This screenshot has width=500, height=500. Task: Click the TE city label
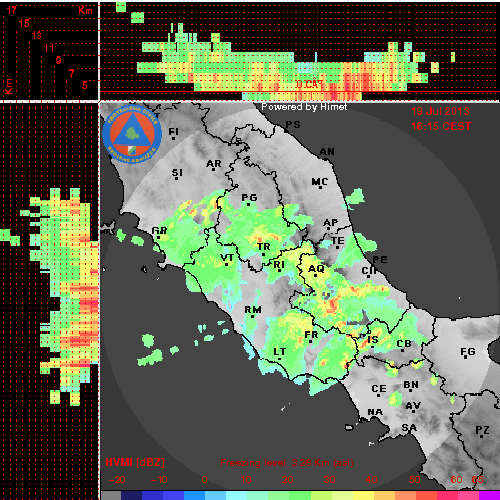coord(338,240)
